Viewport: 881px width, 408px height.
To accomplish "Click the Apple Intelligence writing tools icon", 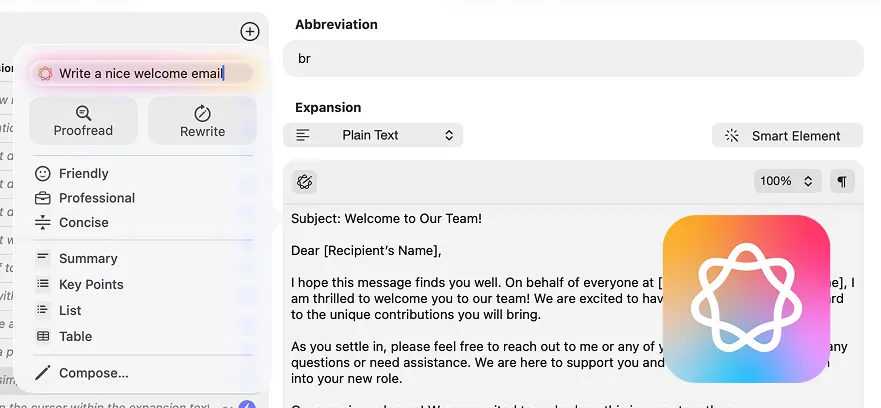I will coord(305,181).
